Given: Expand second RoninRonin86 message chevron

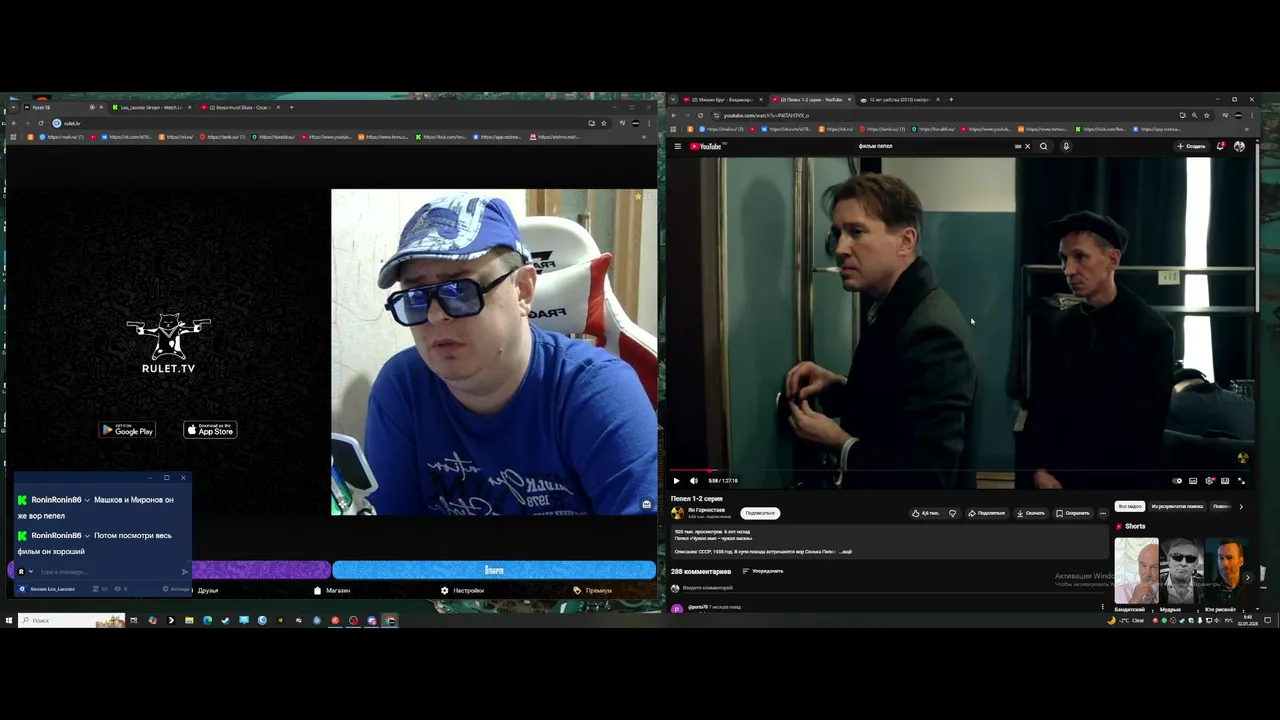Looking at the screenshot, I should coord(88,536).
